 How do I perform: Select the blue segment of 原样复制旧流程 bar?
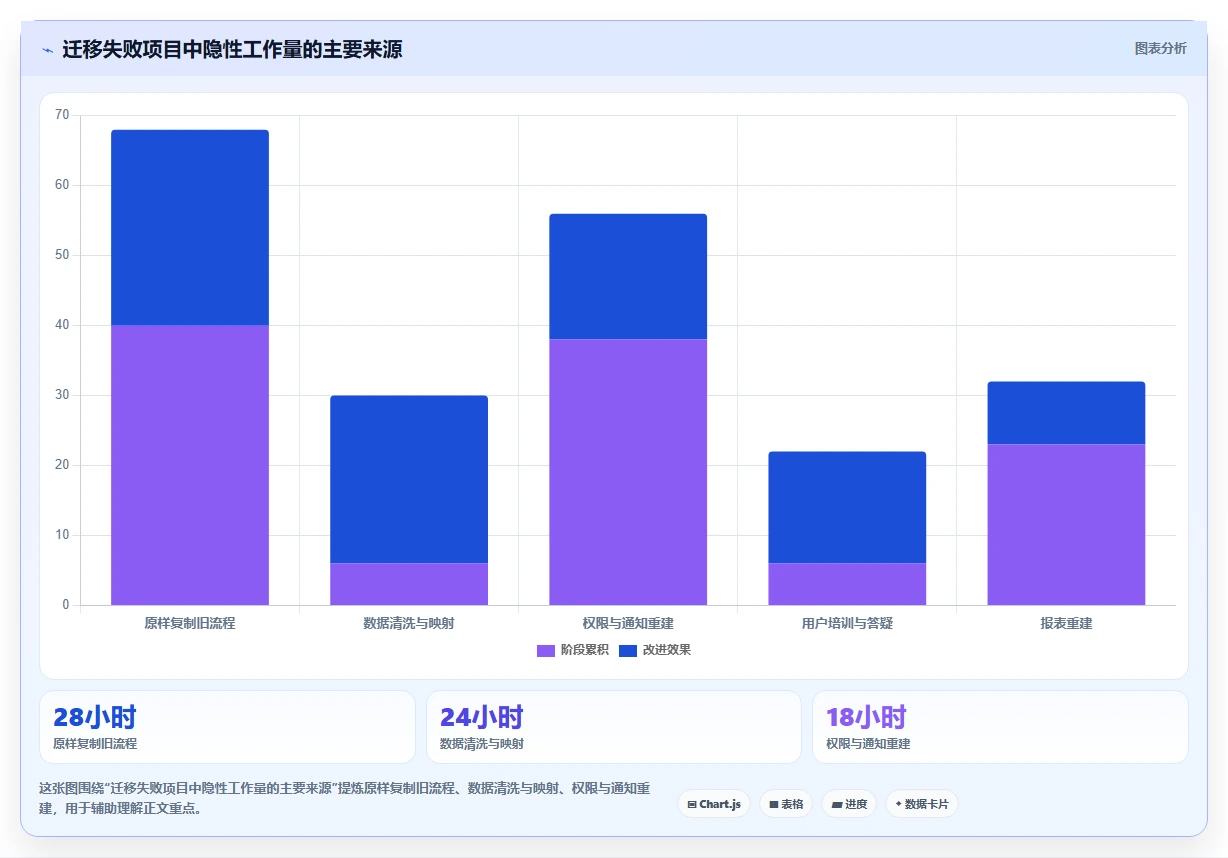pos(190,227)
